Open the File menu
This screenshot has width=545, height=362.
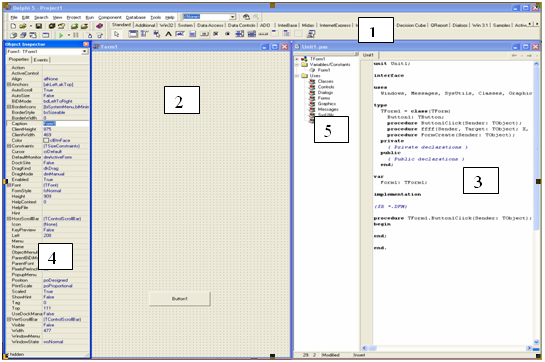click(14, 17)
